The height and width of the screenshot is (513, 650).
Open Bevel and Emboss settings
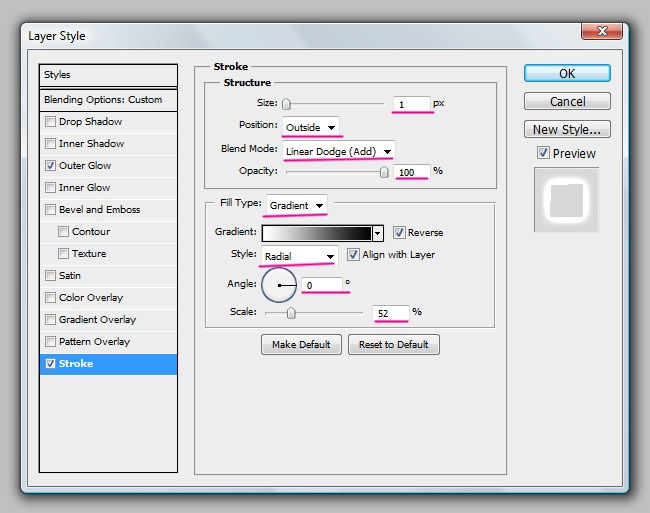pos(99,210)
